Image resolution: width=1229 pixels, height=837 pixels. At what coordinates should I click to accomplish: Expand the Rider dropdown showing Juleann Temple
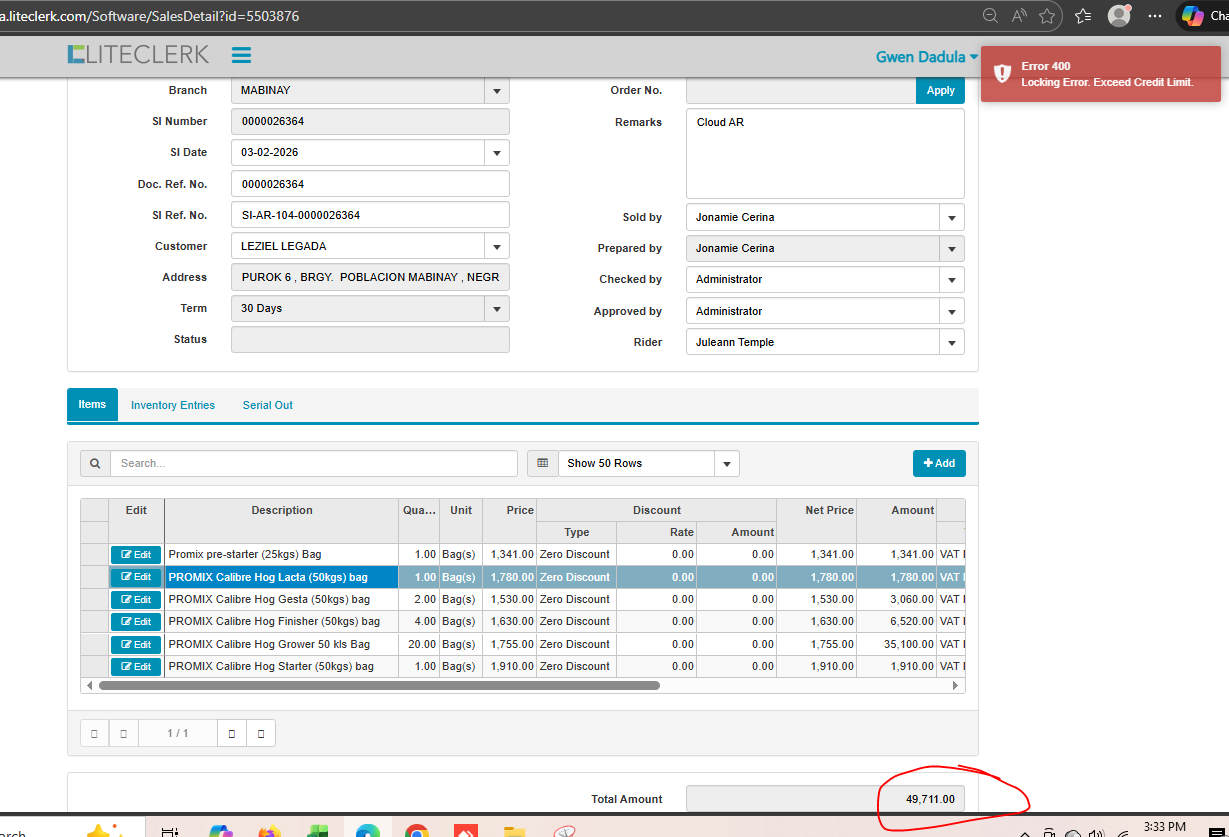(x=951, y=342)
